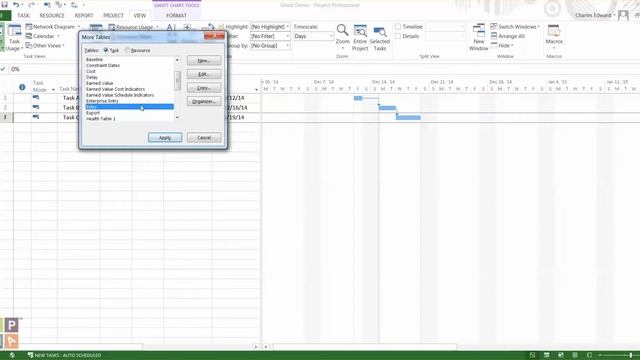Click the blue info indicator column icon
This screenshot has height=360, width=640.
click(22, 87)
